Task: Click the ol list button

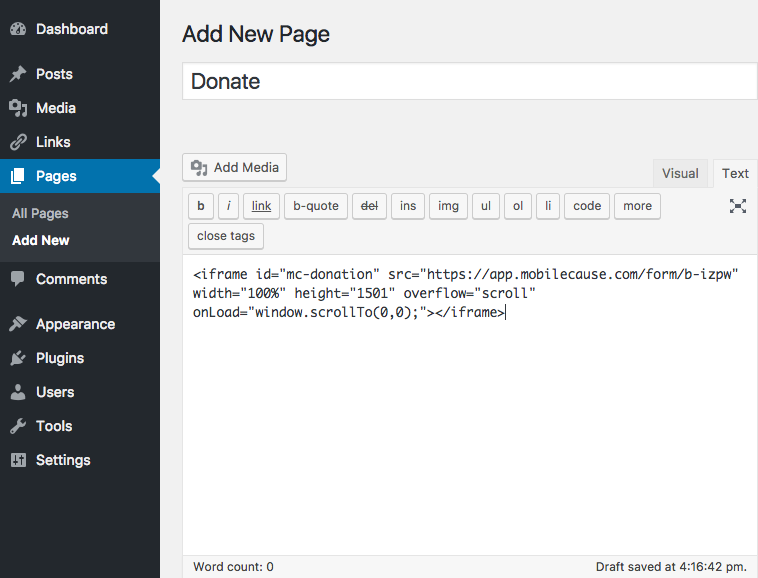Action: click(x=518, y=206)
